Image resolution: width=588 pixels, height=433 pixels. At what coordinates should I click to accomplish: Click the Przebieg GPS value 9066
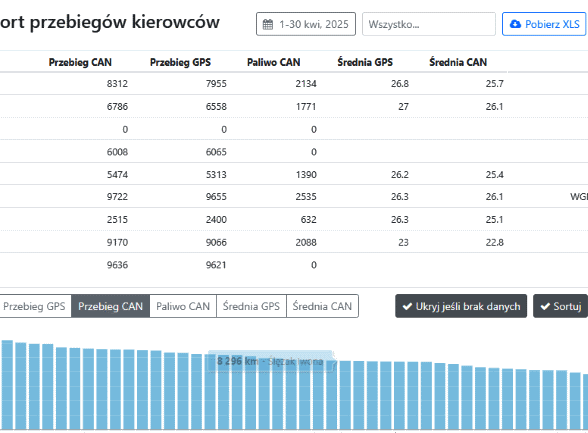[x=216, y=243]
